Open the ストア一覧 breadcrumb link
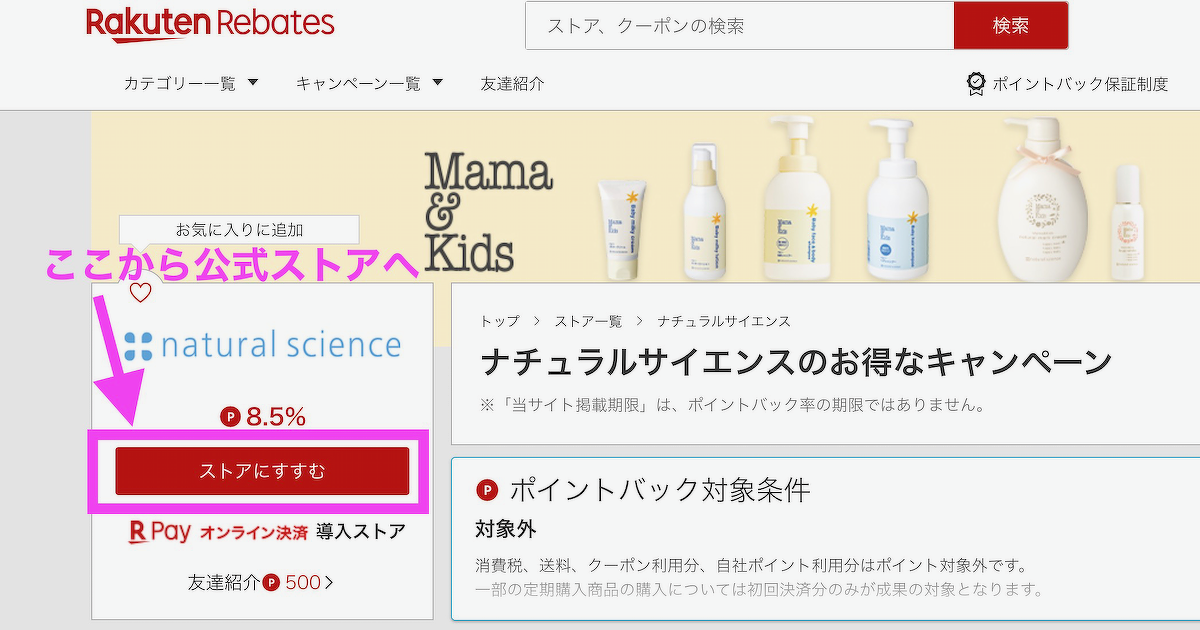This screenshot has height=630, width=1200. click(x=588, y=321)
